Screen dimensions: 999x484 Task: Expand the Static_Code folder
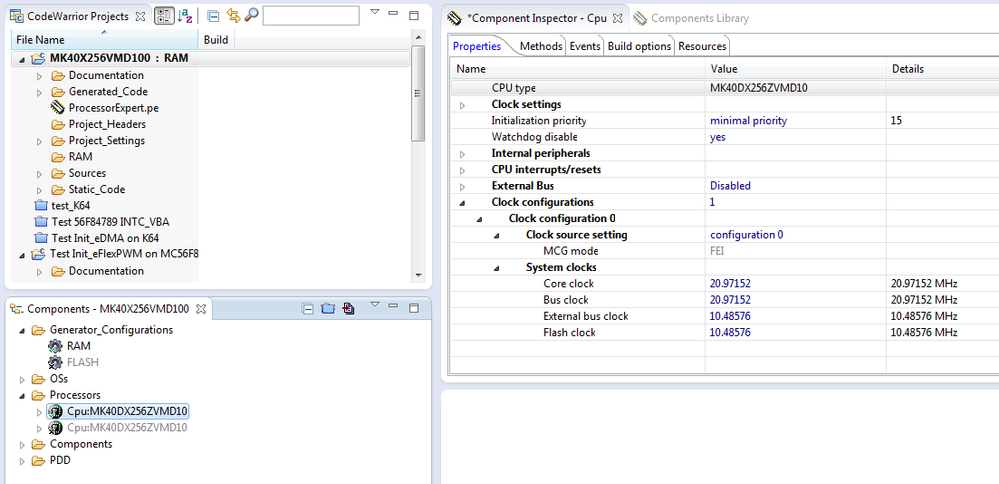tap(40, 190)
